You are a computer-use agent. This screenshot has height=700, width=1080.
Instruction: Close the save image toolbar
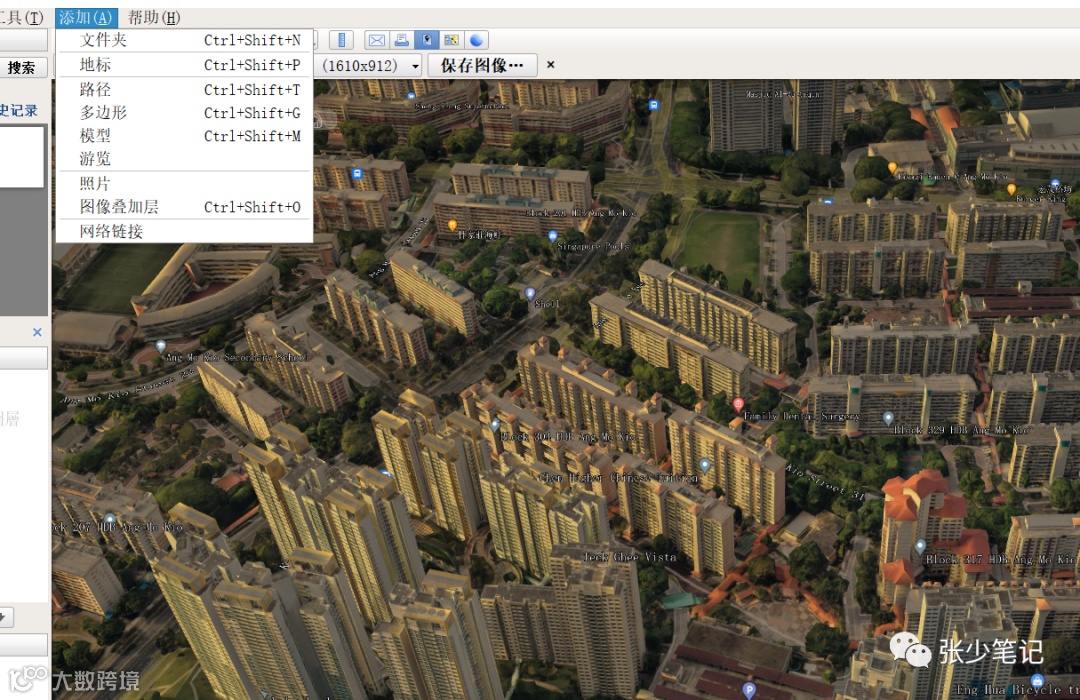(x=550, y=65)
